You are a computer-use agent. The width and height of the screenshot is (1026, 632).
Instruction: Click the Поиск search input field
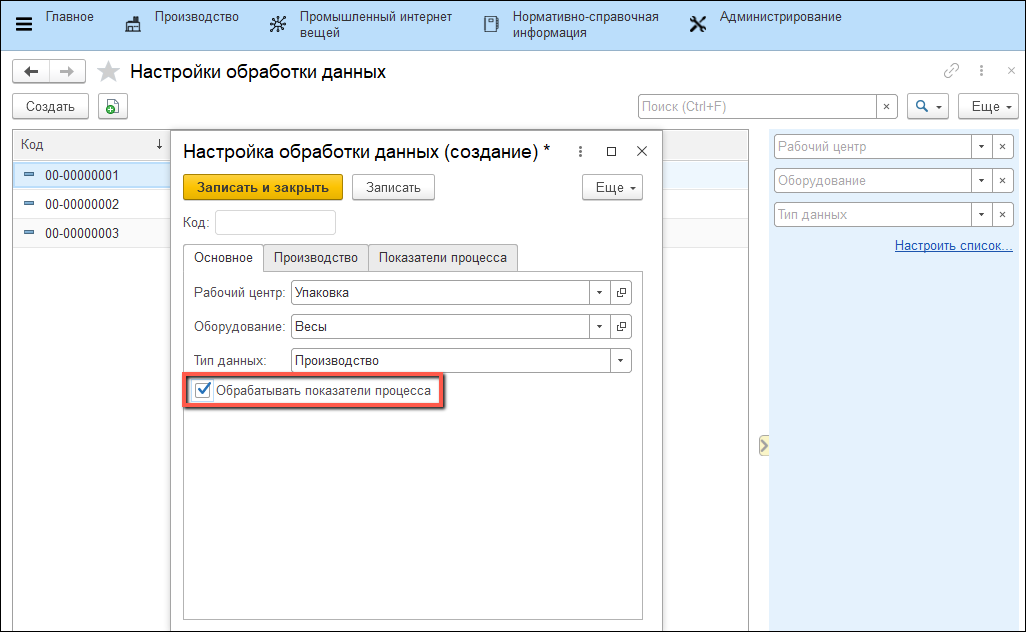pos(757,107)
